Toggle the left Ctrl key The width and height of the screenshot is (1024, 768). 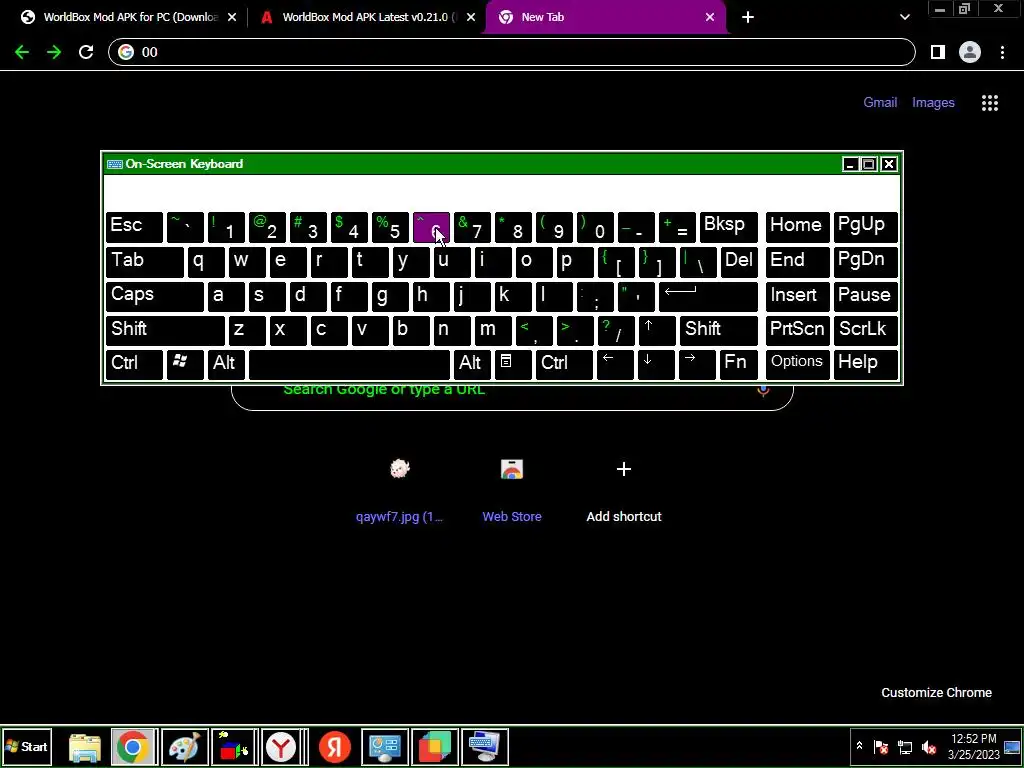(x=134, y=364)
